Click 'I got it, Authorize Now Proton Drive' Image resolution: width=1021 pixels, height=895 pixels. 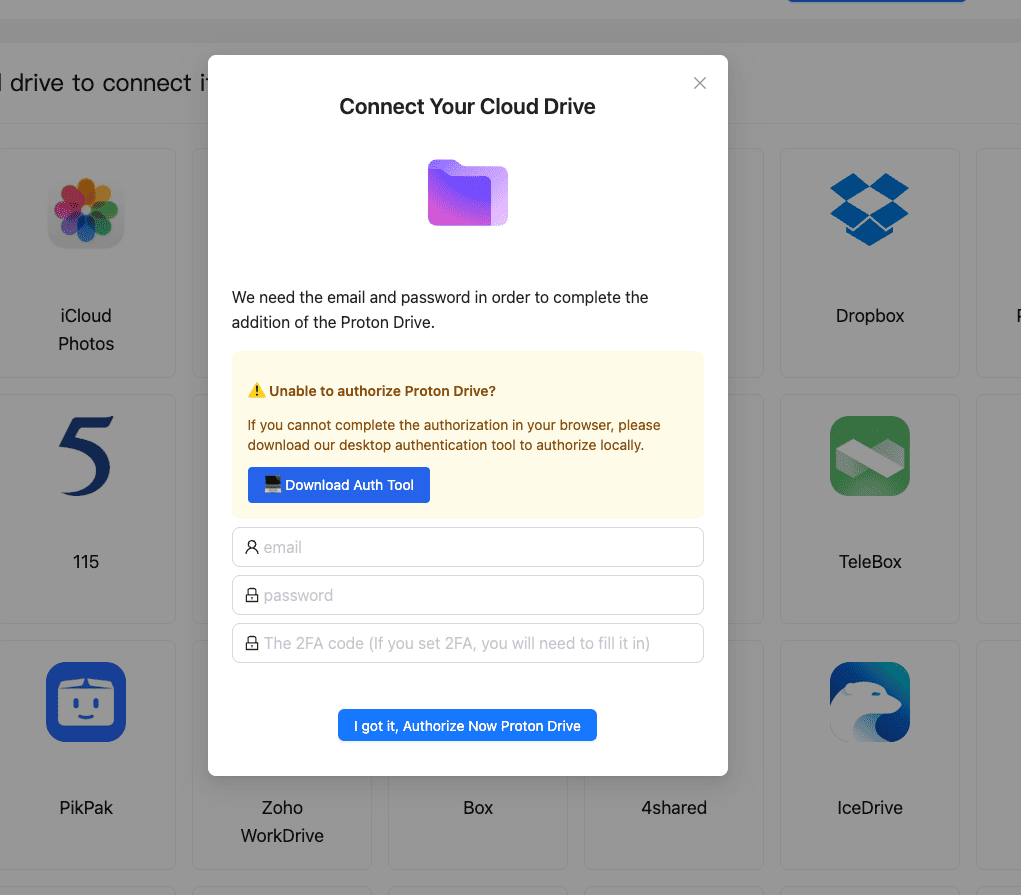tap(467, 725)
